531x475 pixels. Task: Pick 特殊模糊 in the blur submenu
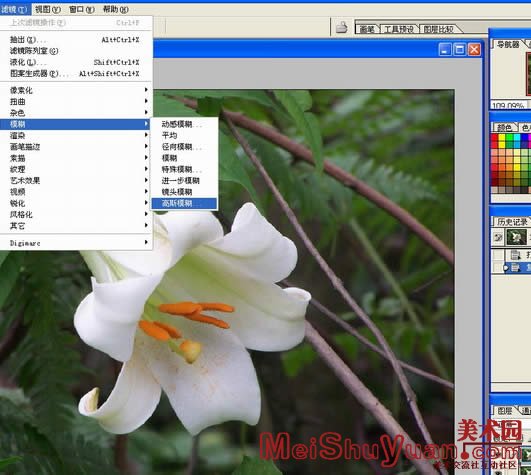pyautogui.click(x=184, y=169)
